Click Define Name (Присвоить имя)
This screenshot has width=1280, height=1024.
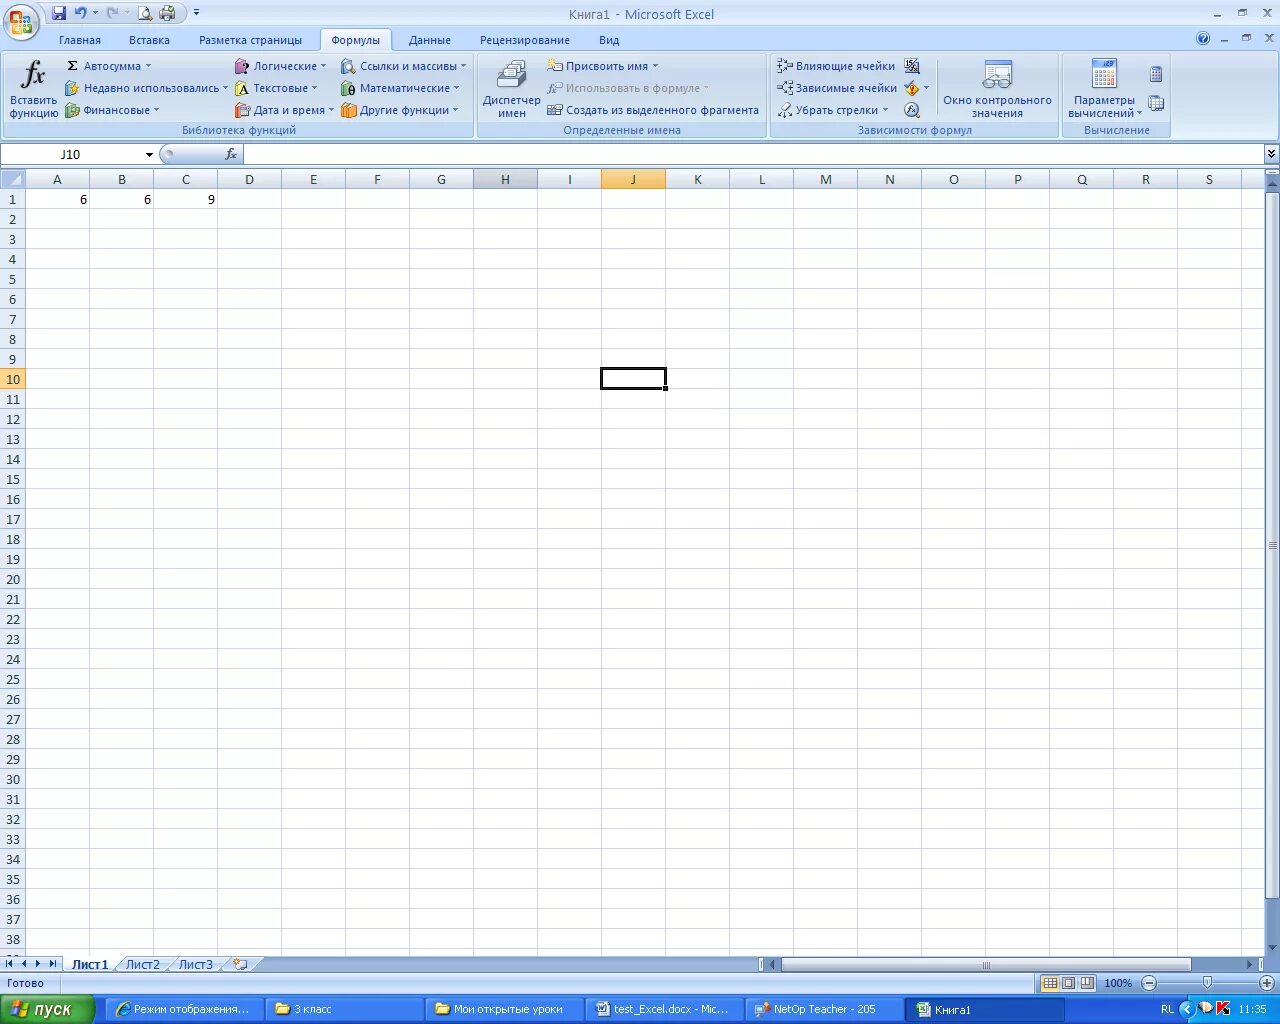tap(603, 66)
